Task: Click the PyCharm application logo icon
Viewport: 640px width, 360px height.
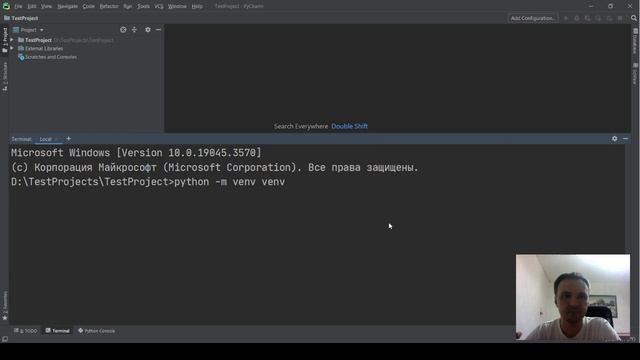Action: (6, 6)
